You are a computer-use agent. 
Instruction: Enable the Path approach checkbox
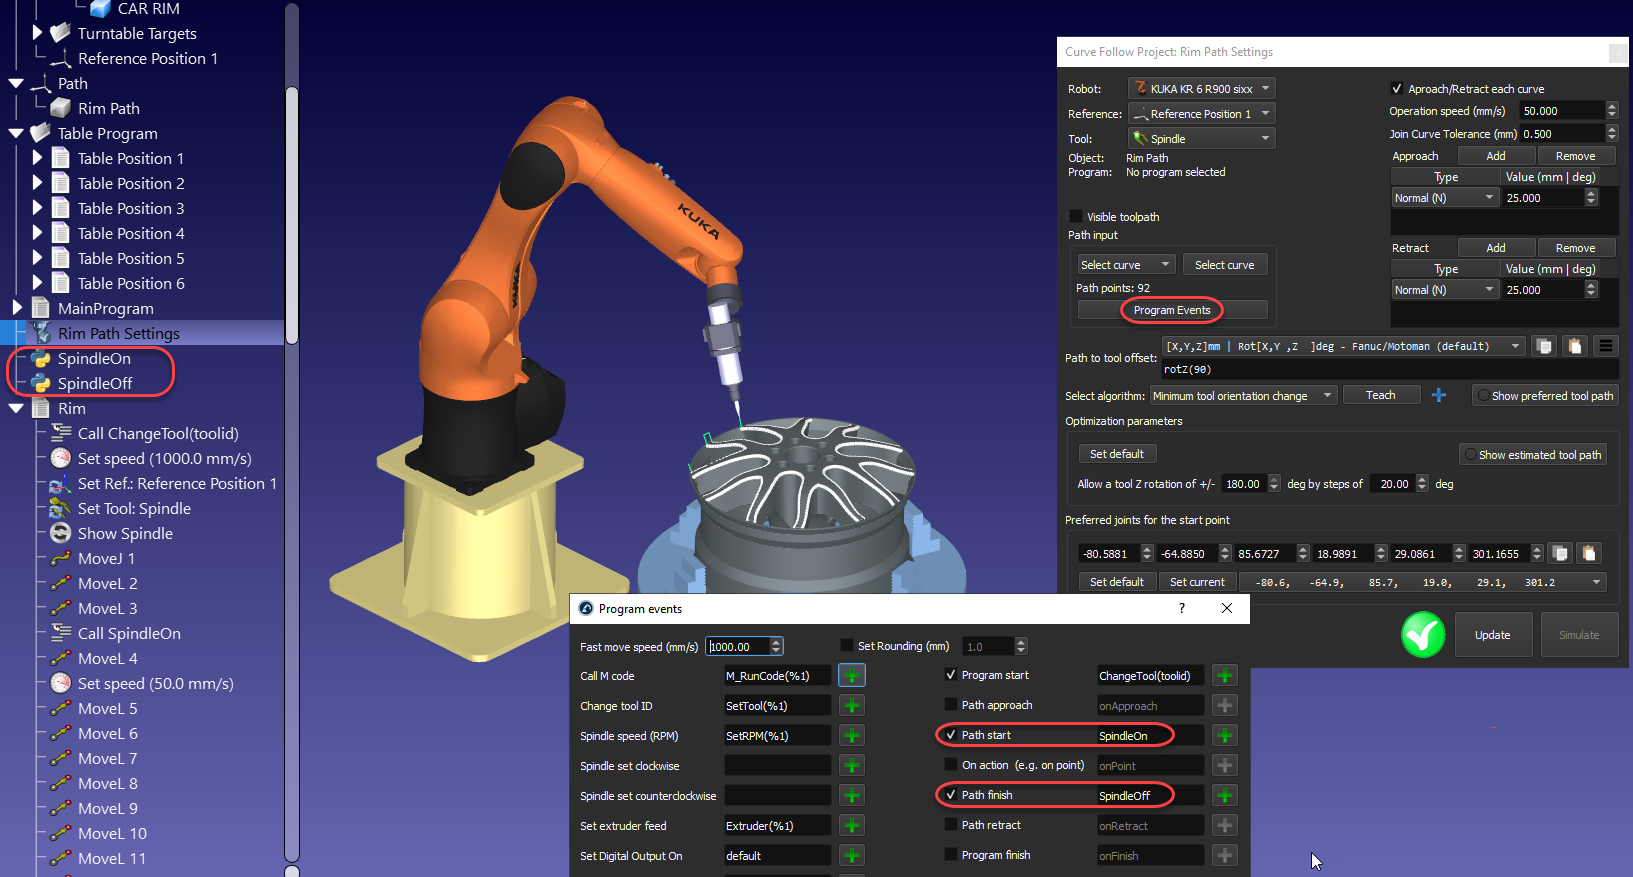click(x=951, y=705)
